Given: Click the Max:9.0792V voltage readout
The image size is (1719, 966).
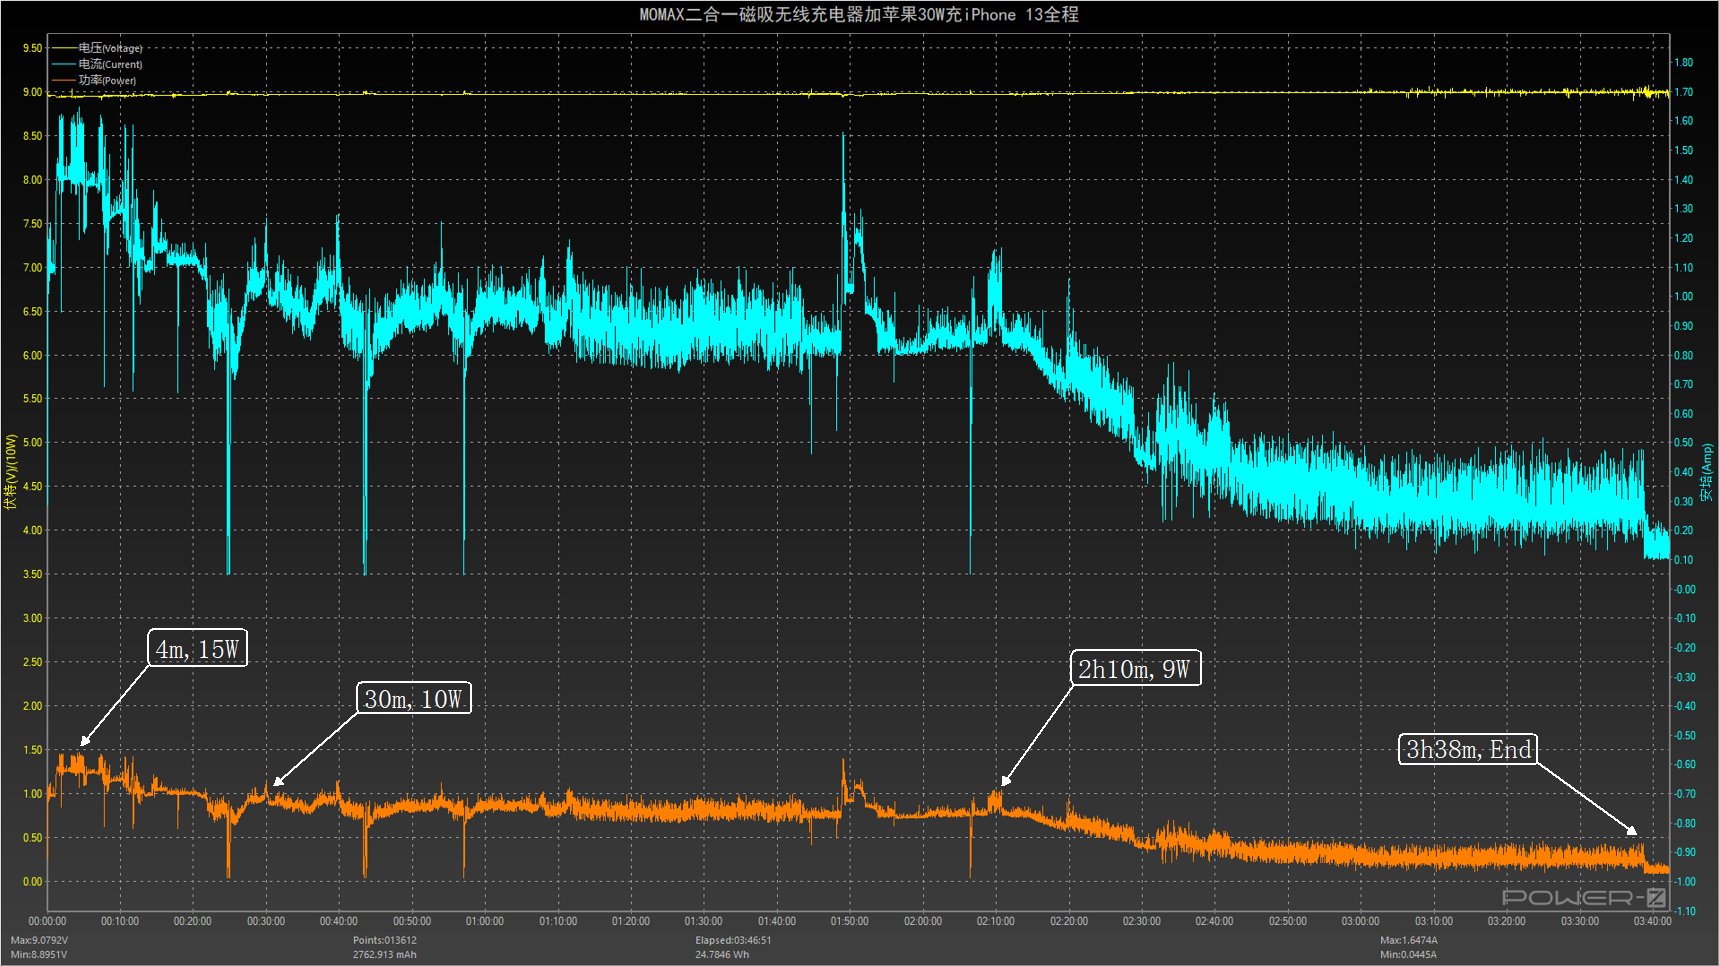Looking at the screenshot, I should (39, 940).
